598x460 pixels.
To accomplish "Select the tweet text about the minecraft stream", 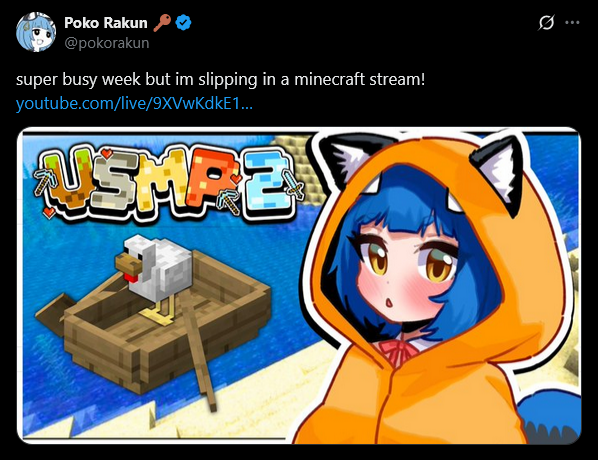I will coord(220,80).
